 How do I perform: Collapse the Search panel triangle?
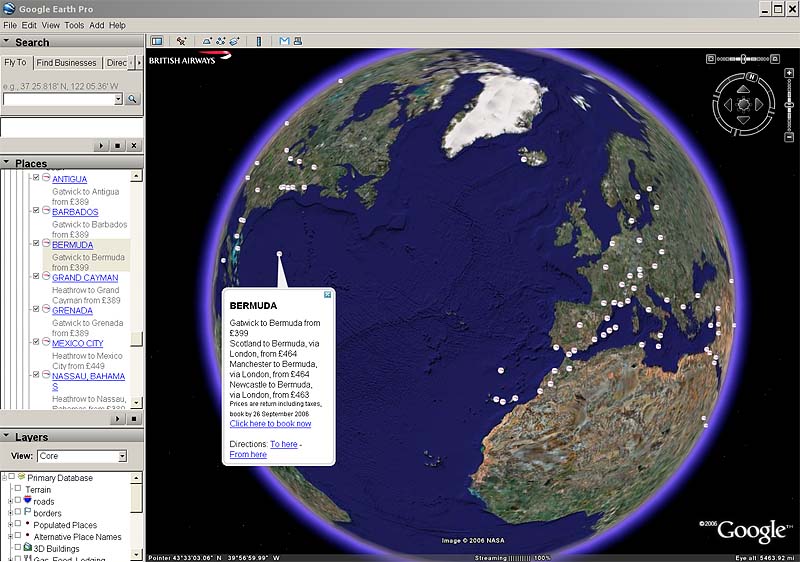[x=7, y=41]
